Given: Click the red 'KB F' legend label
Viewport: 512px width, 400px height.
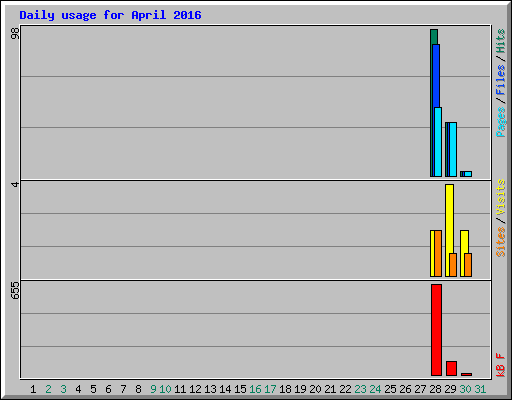Looking at the screenshot, I should (x=501, y=365).
